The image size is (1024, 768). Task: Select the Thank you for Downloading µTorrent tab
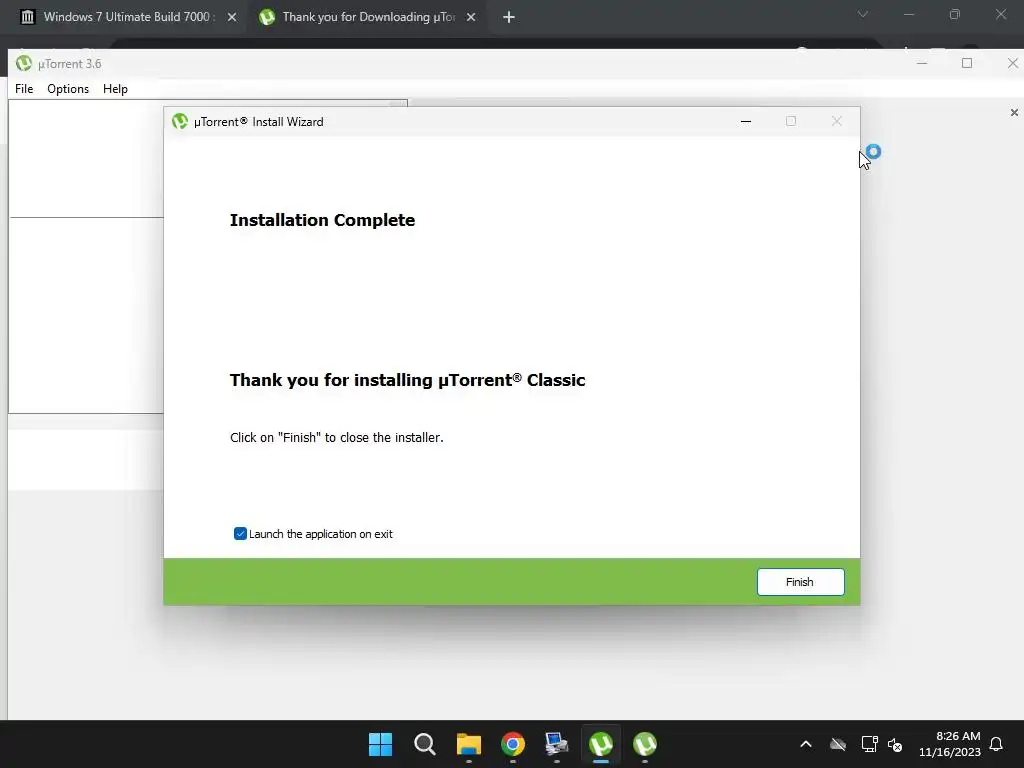coord(368,17)
